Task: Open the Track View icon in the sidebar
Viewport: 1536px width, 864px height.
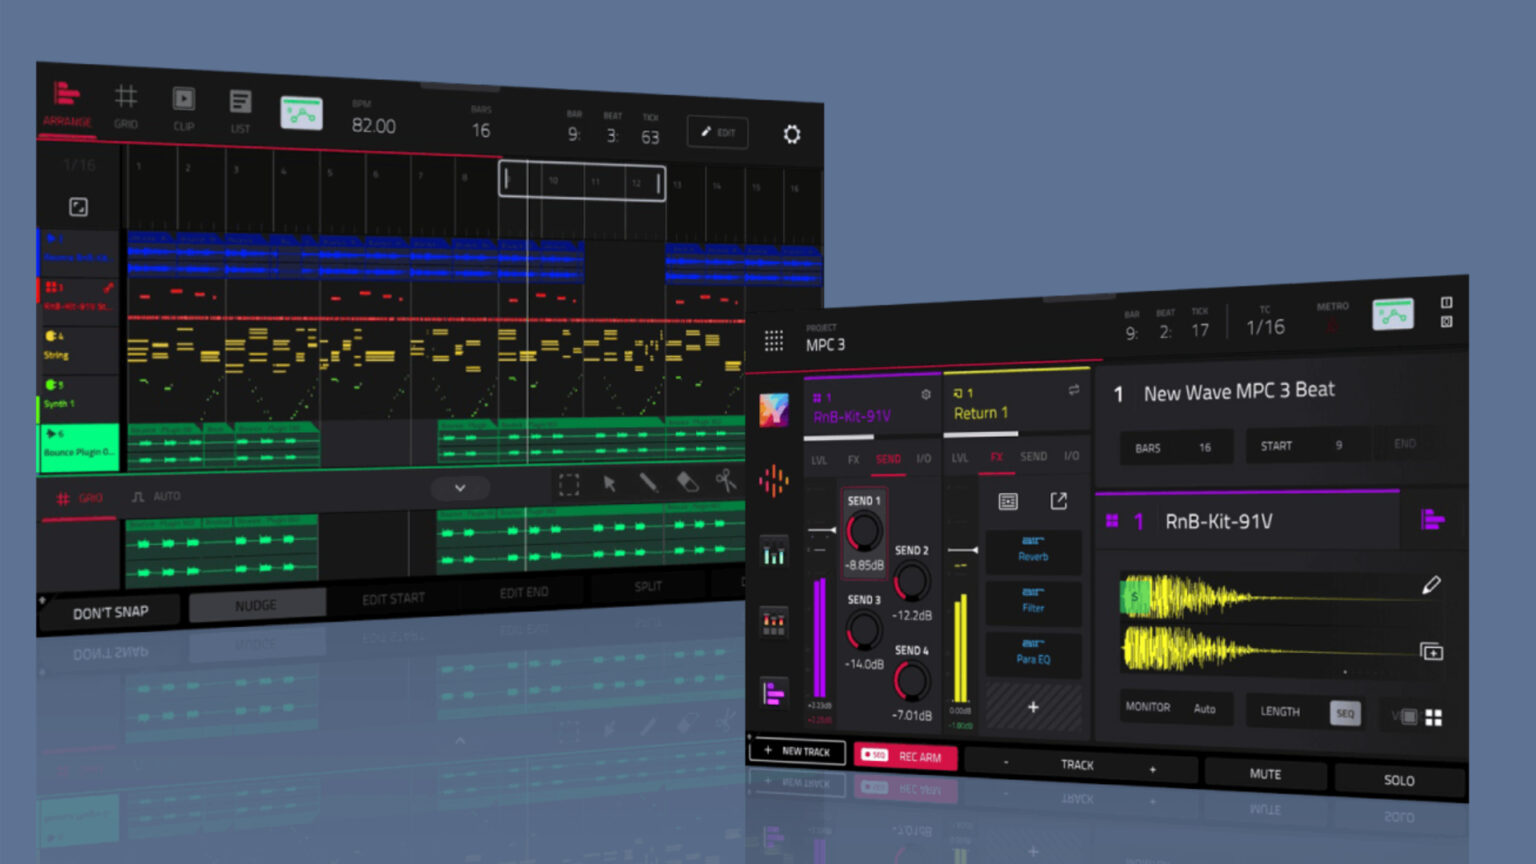Action: point(773,692)
